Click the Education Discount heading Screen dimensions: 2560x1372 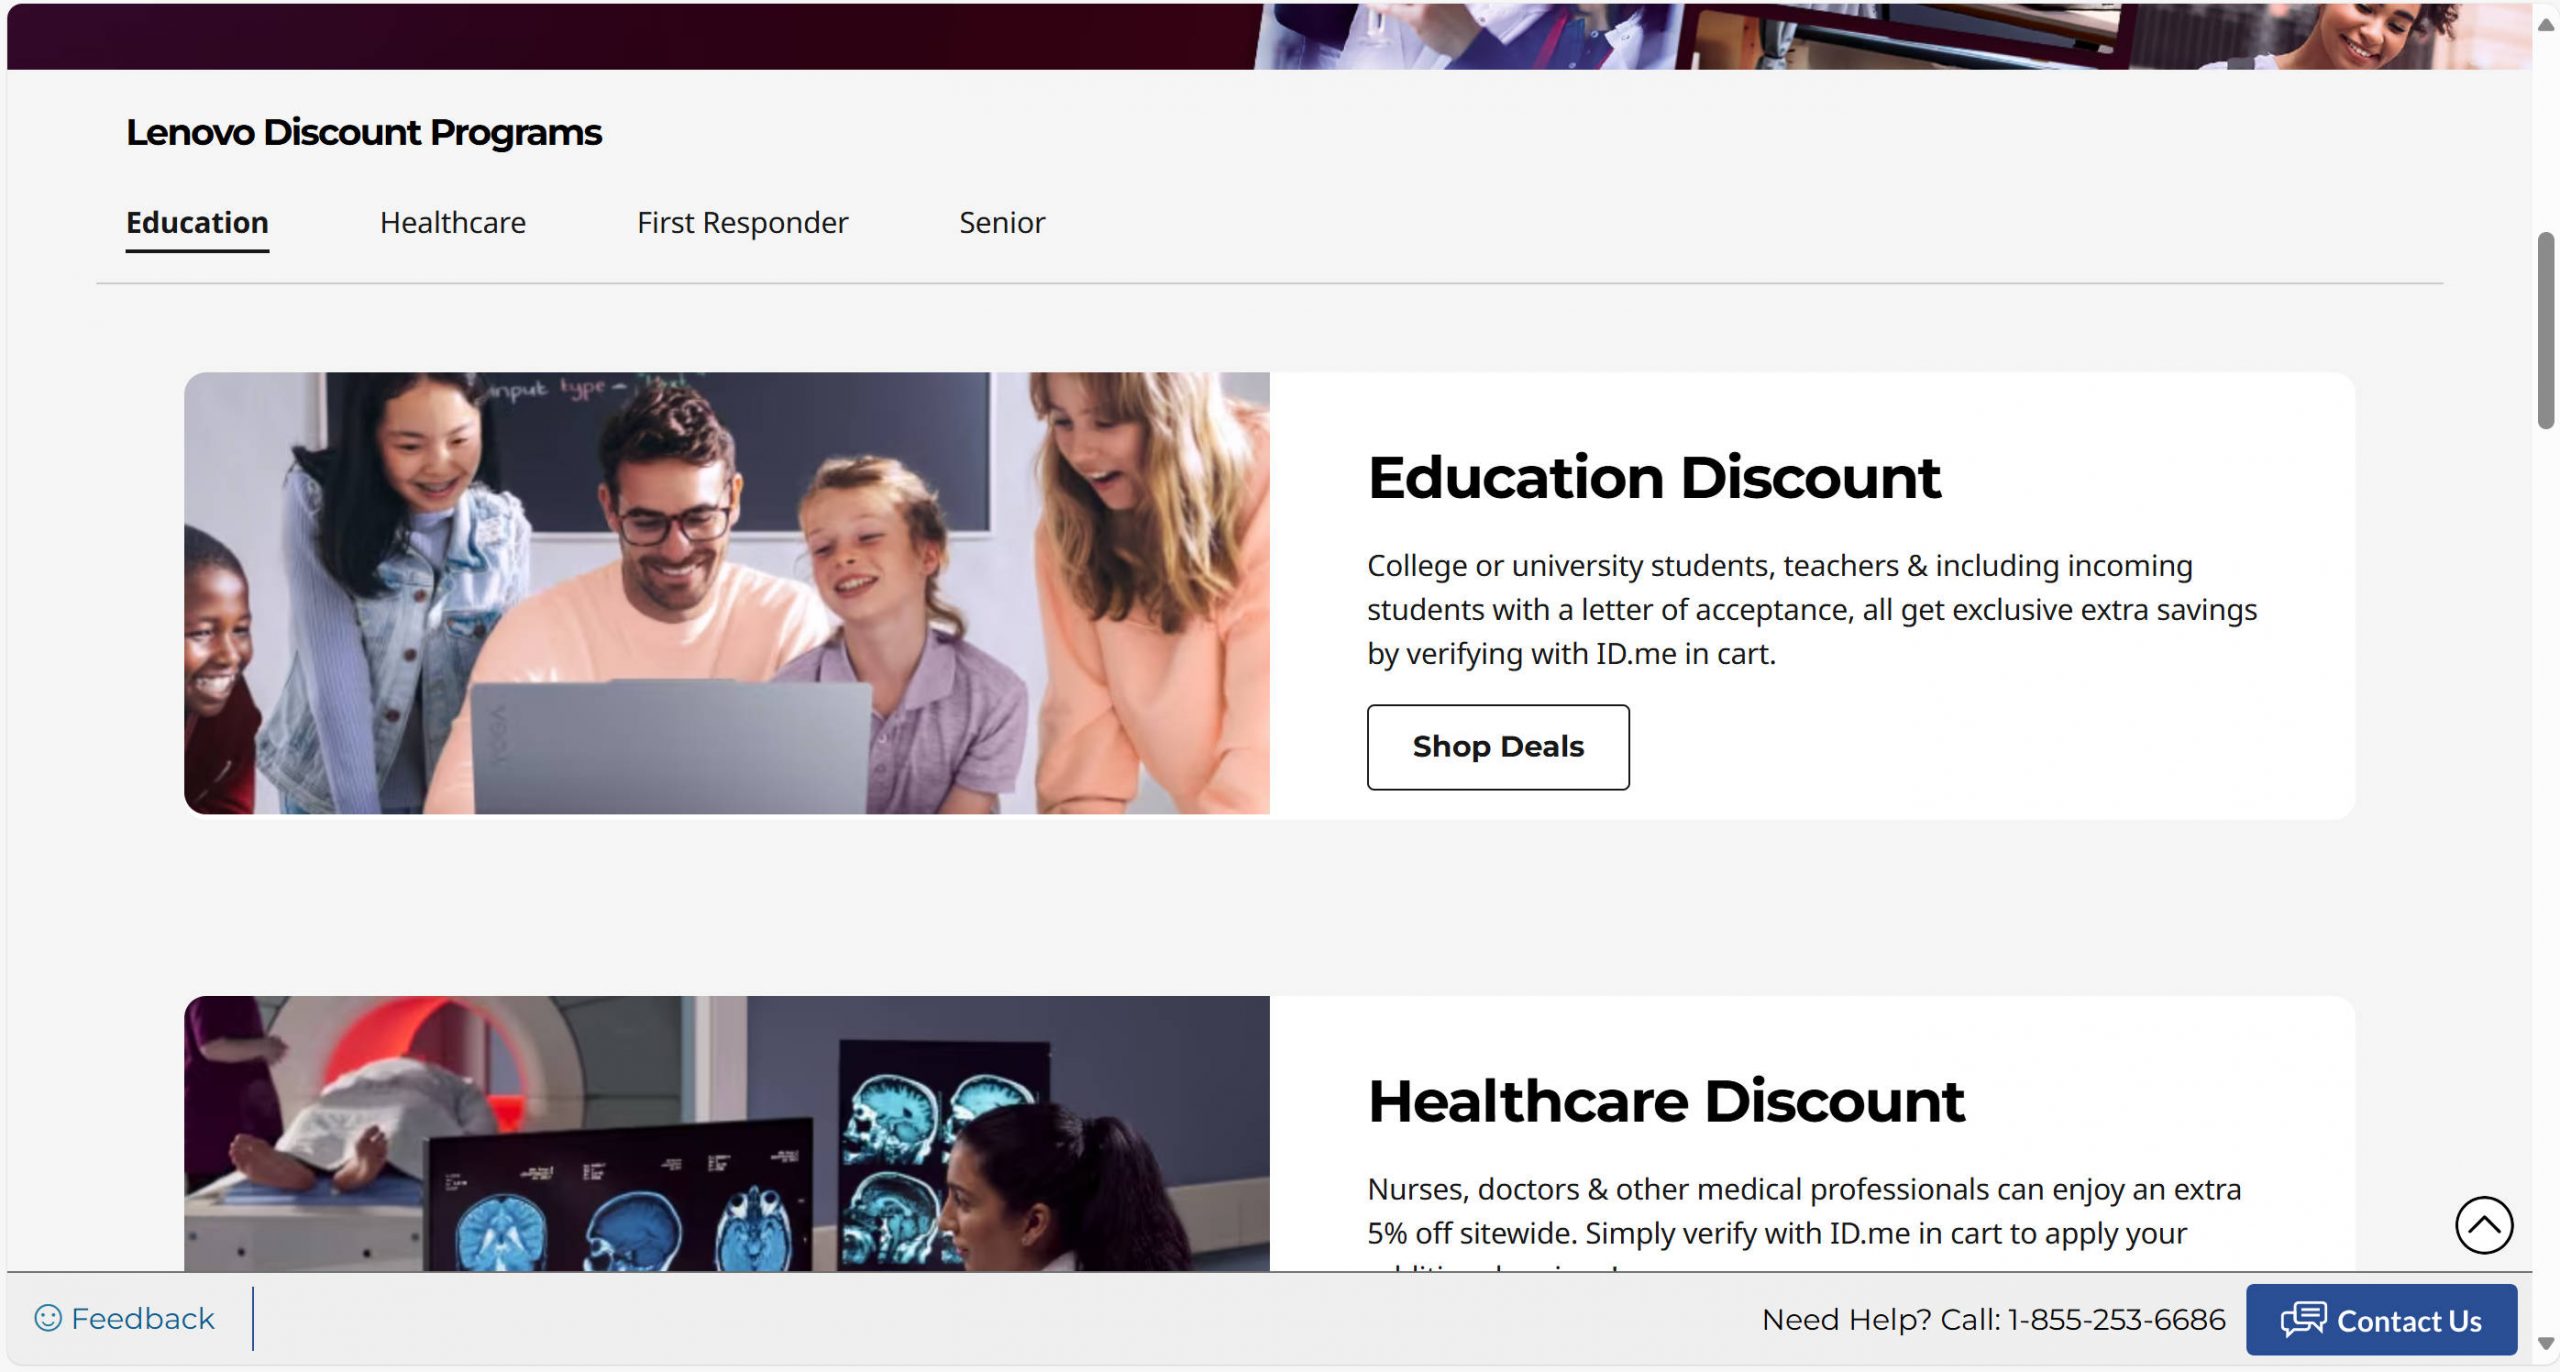tap(1654, 478)
